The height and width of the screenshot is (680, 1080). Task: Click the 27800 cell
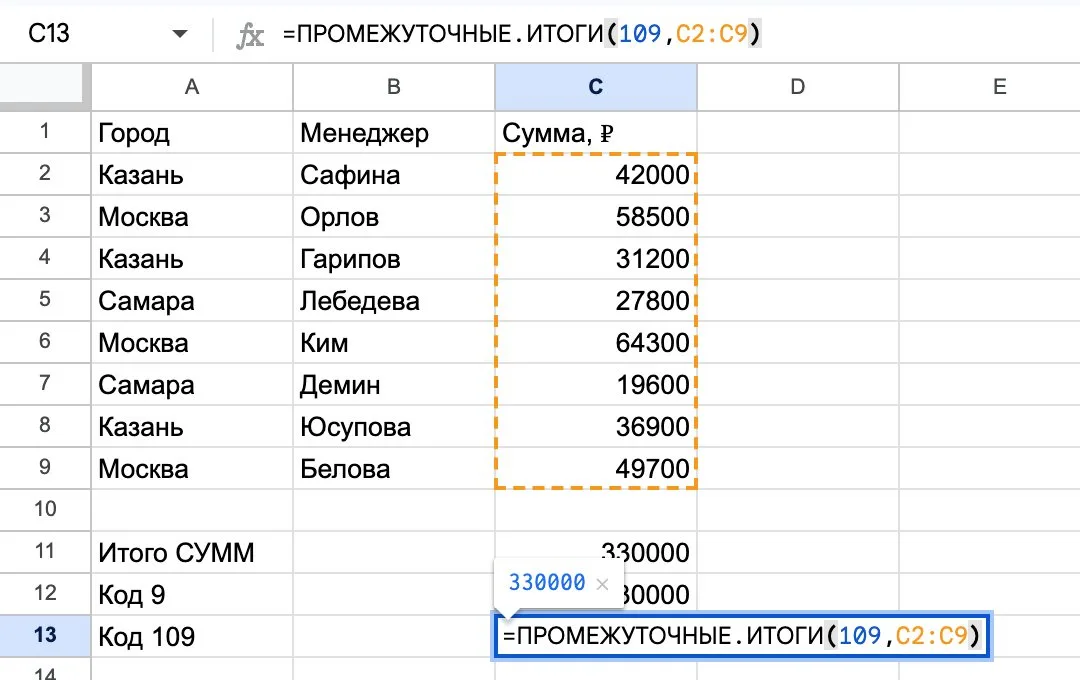pos(596,300)
